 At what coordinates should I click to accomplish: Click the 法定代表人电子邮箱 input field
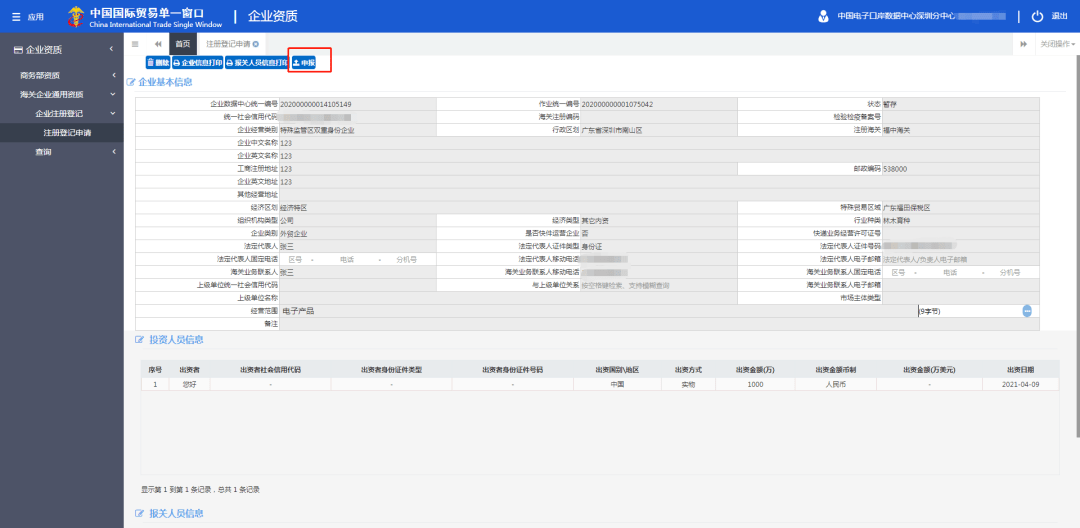click(960, 260)
